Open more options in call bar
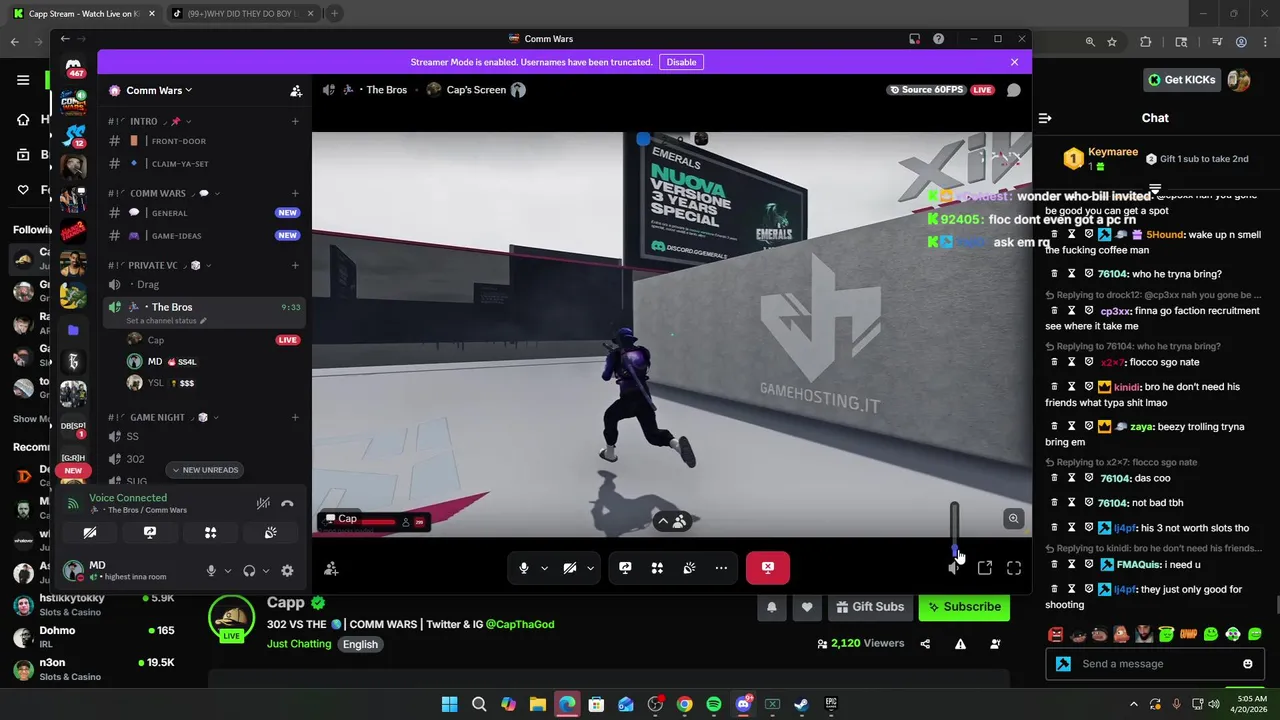 pyautogui.click(x=721, y=568)
